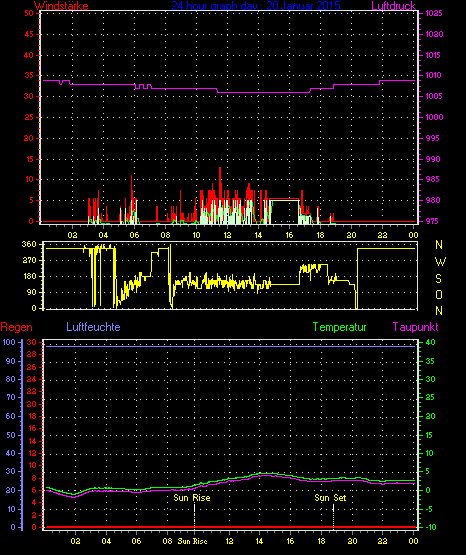Screen dimensions: 466x555
Task: Click the S compass label
Action: click(x=438, y=279)
